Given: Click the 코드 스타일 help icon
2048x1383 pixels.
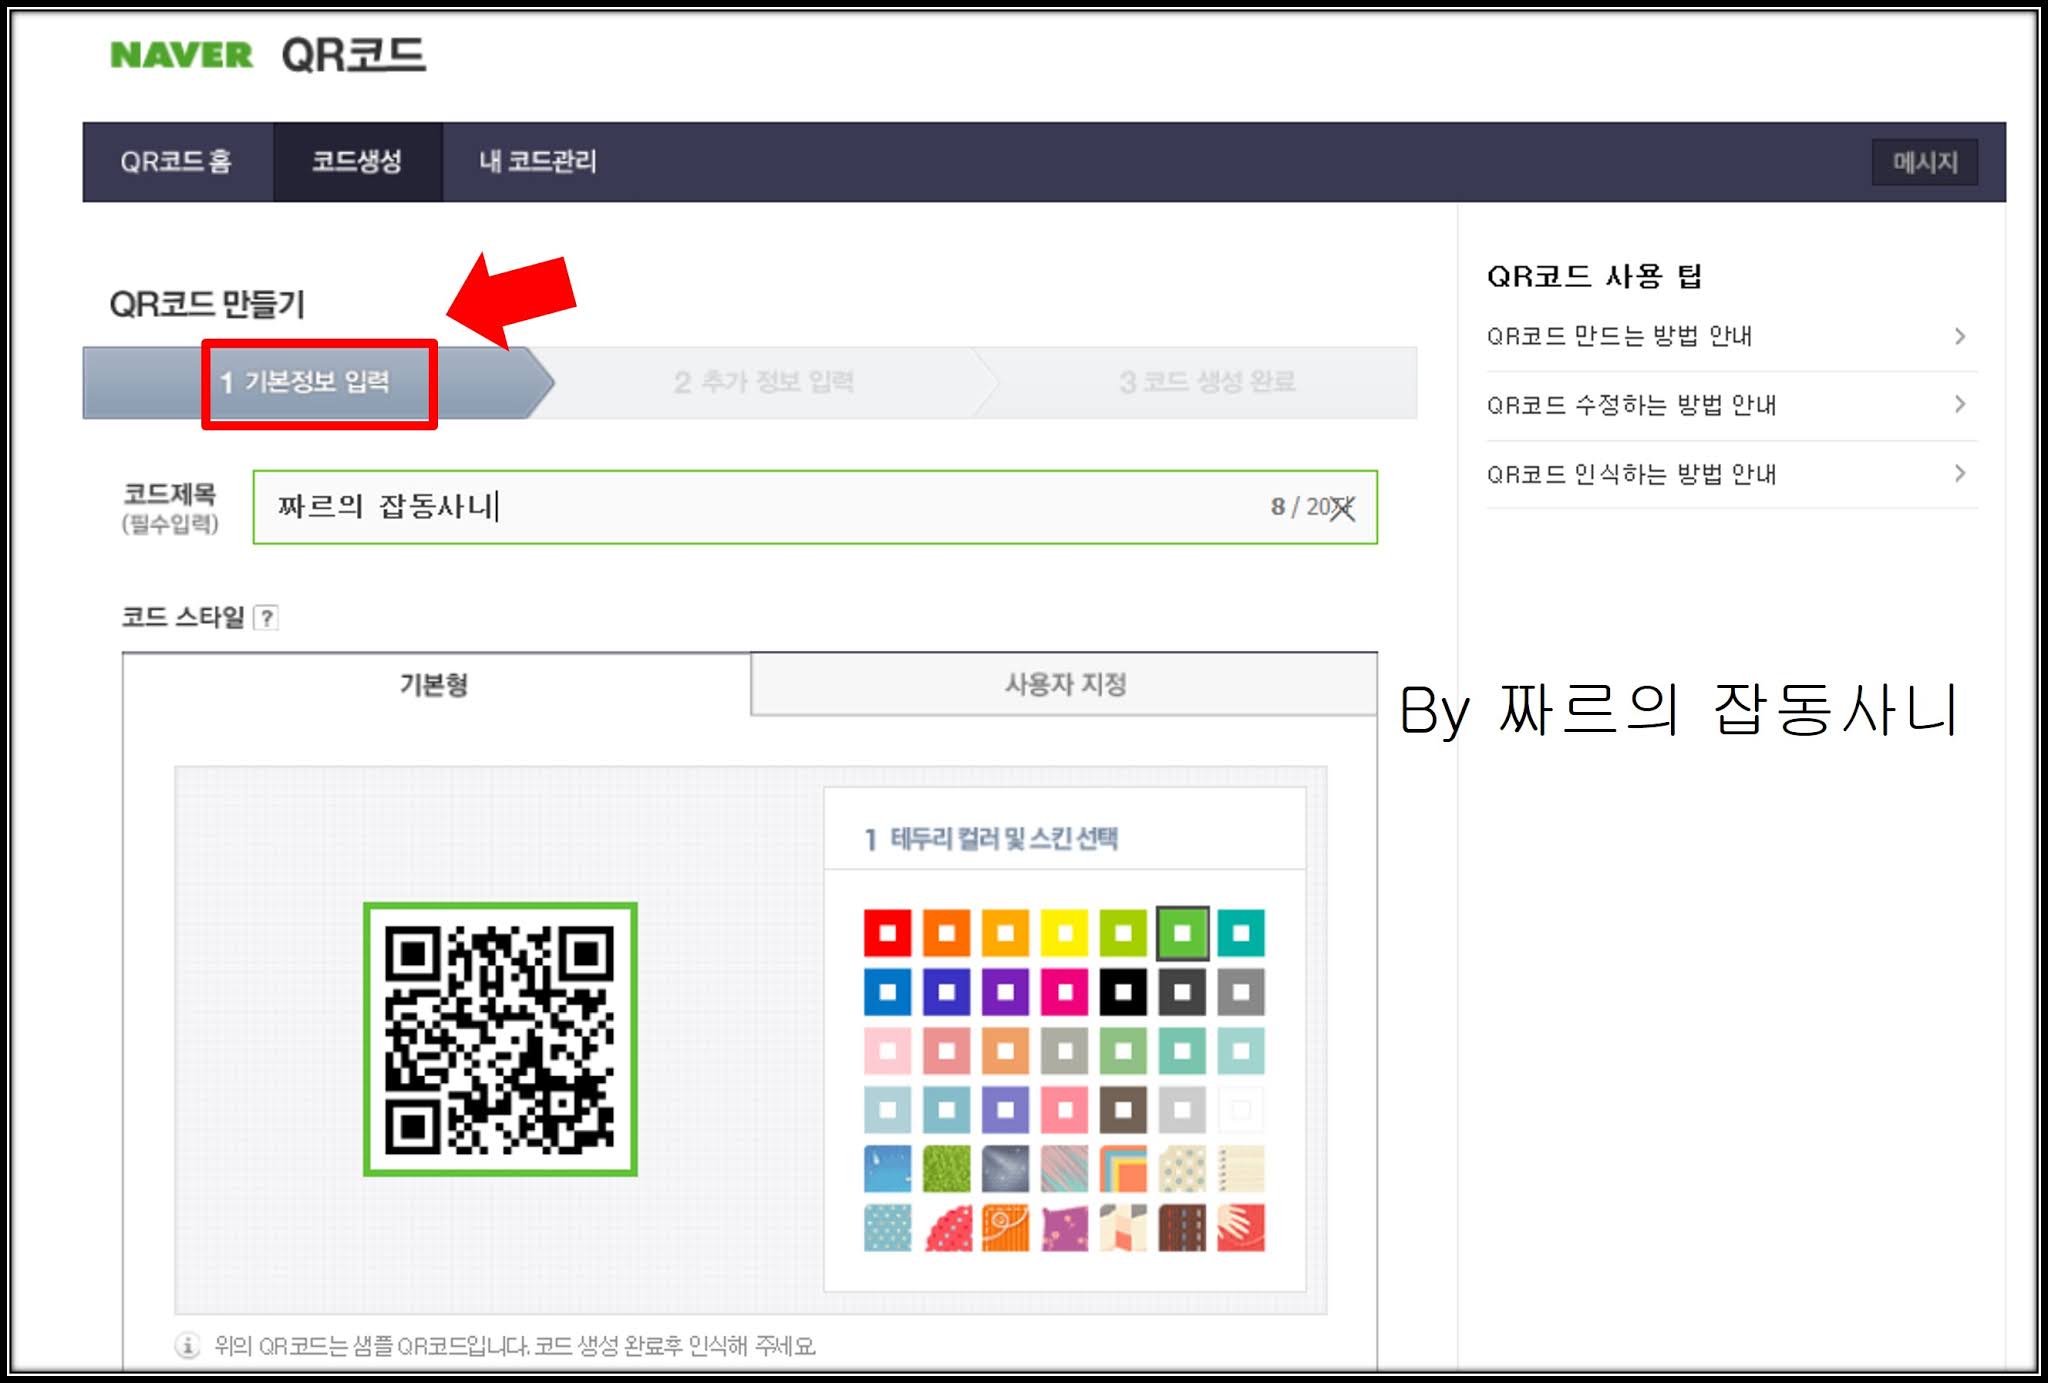Looking at the screenshot, I should coord(263,620).
